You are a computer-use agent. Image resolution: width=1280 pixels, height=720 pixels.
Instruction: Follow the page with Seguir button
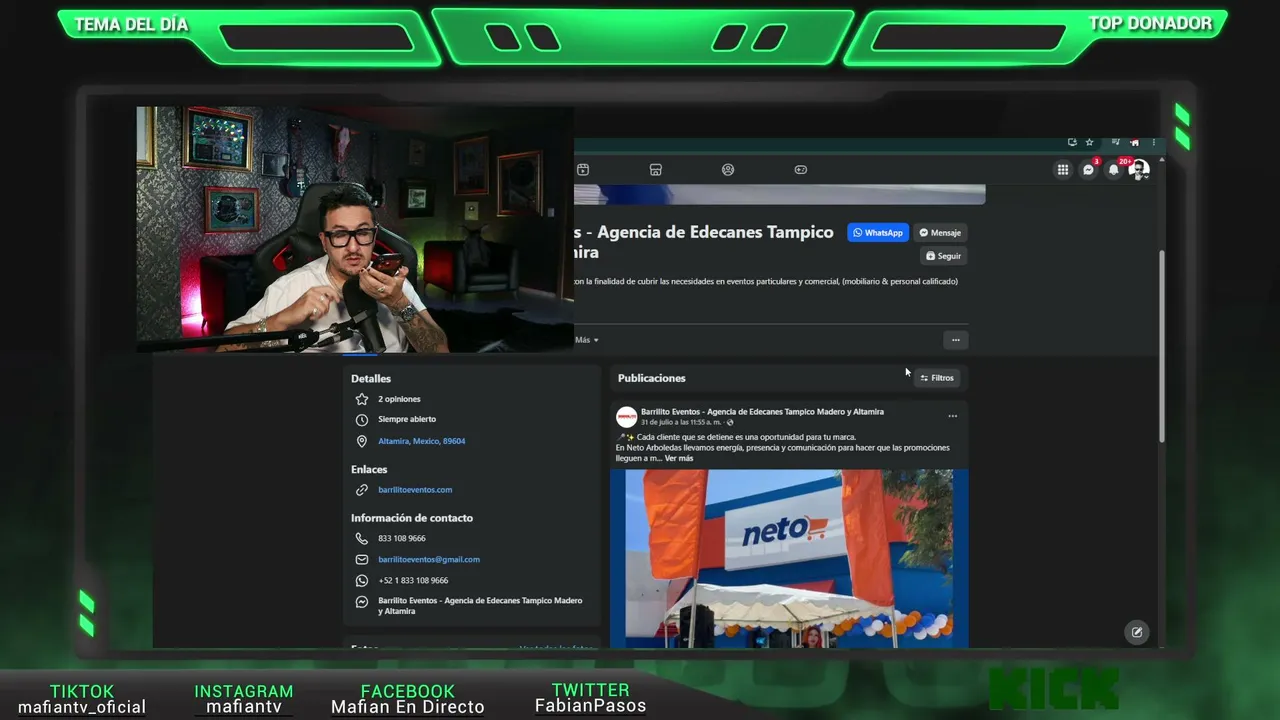point(943,256)
